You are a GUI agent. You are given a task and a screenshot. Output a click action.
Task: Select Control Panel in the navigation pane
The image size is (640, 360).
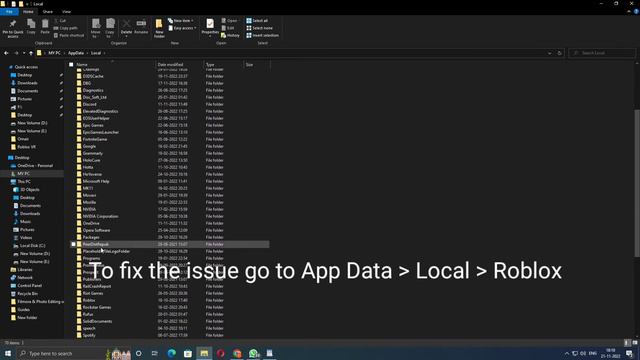click(x=29, y=286)
